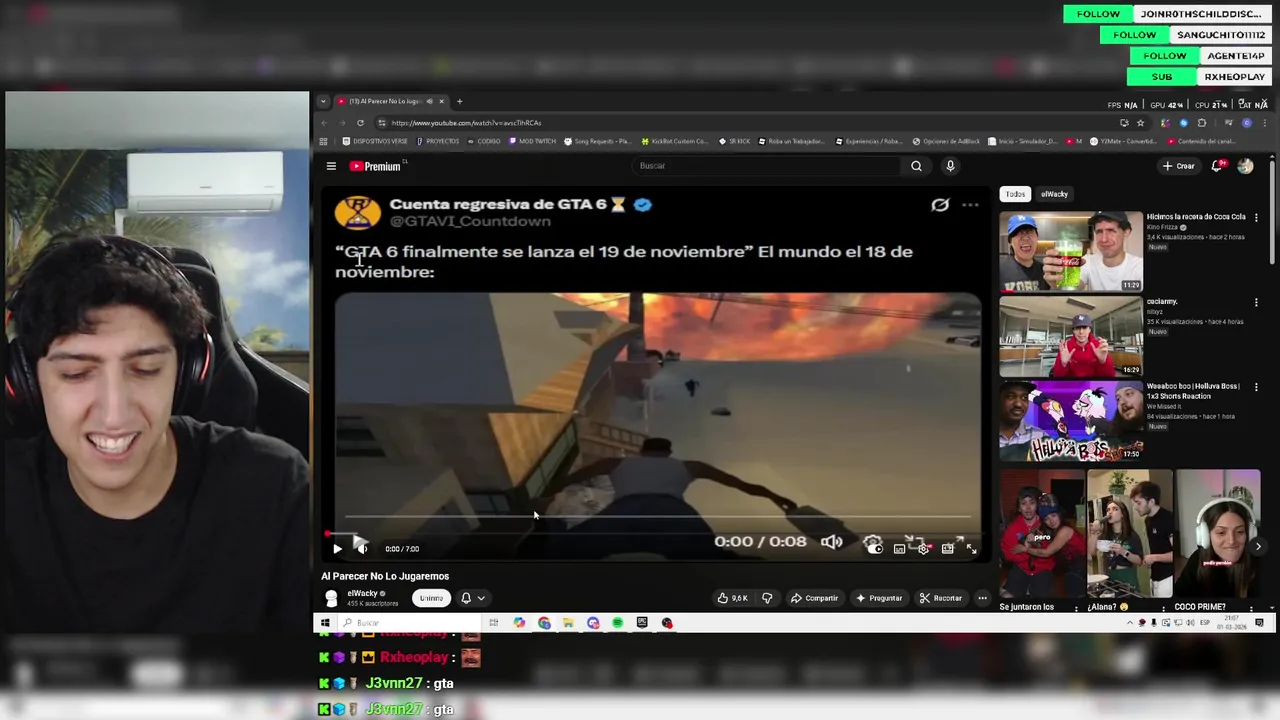Click the YouTube search magnifier button
The height and width of the screenshot is (720, 1280).
pyautogui.click(x=916, y=166)
